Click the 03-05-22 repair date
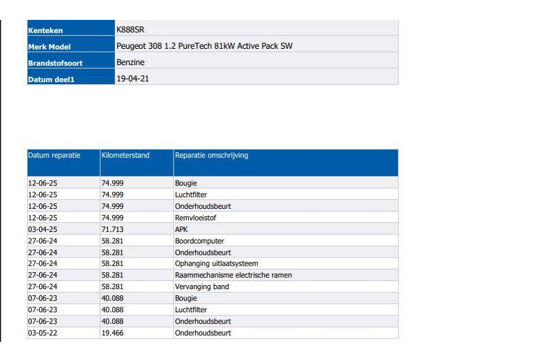The image size is (540, 360). pos(43,333)
